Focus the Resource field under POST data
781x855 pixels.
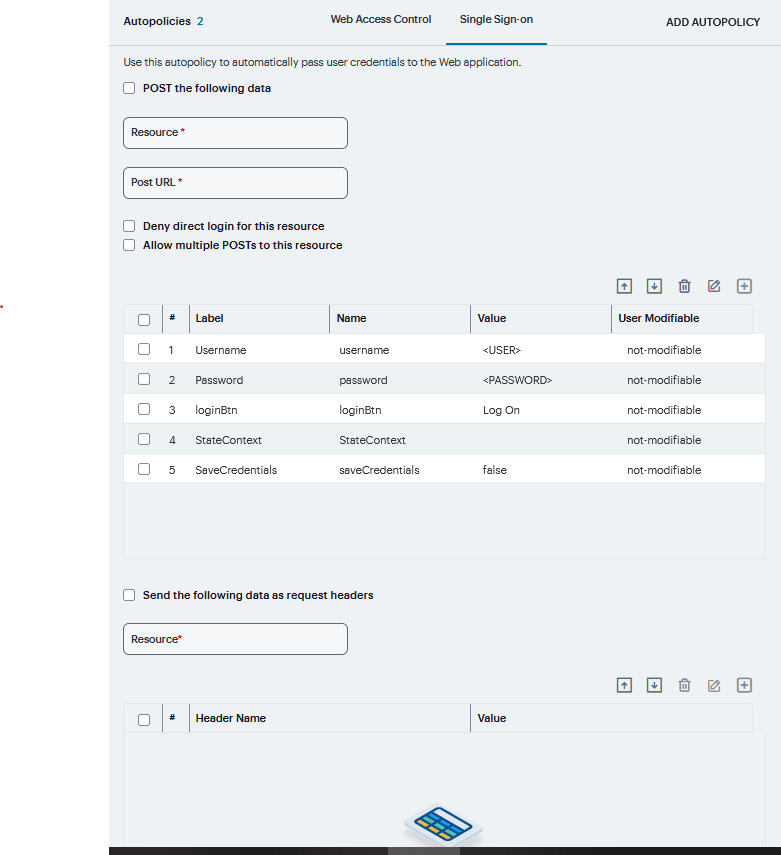pos(235,133)
